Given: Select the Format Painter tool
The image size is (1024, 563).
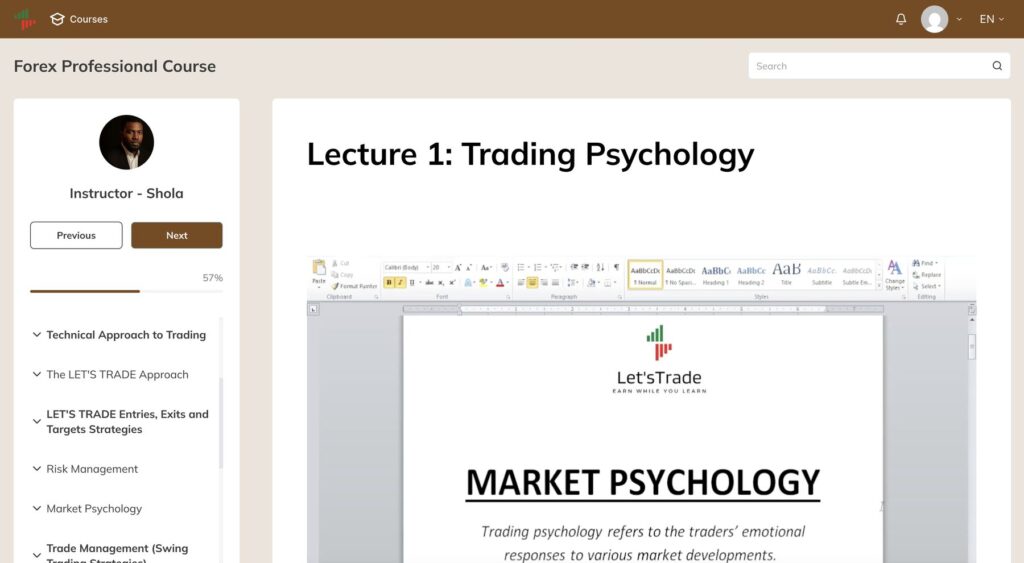Looking at the screenshot, I should coord(355,286).
